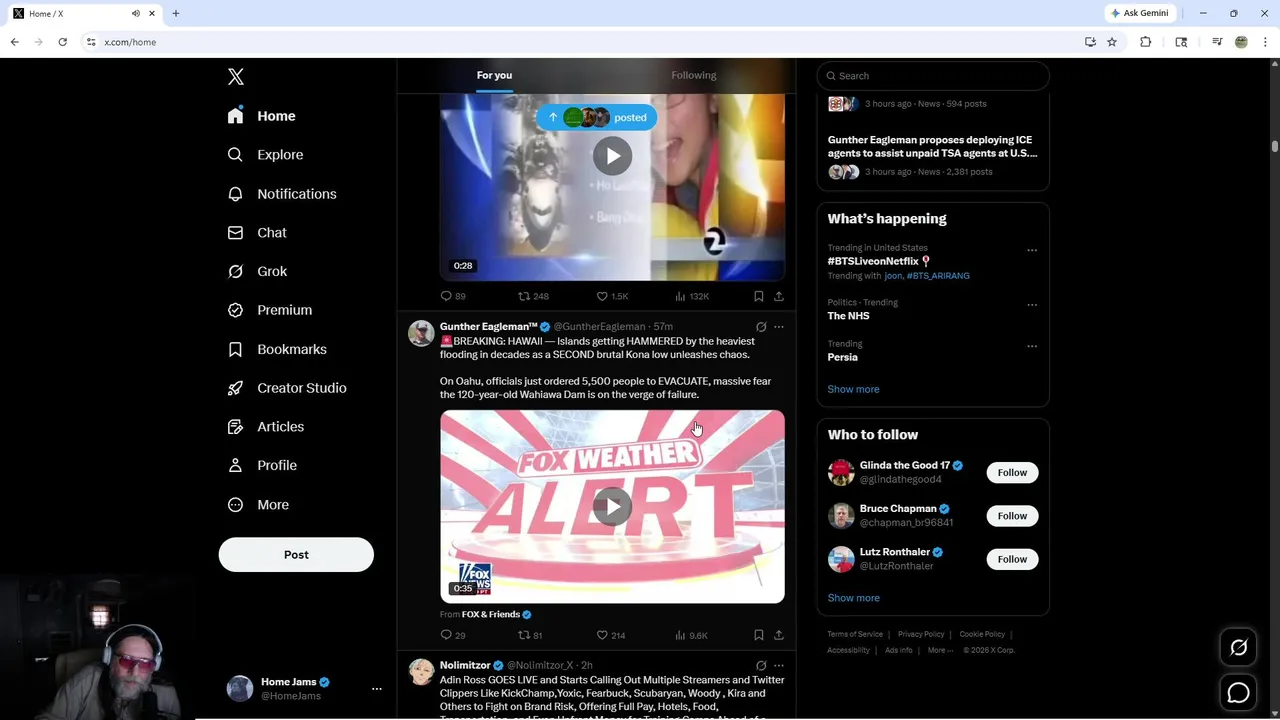Bookmark the post with 132K views
This screenshot has width=1280, height=720.
point(758,296)
